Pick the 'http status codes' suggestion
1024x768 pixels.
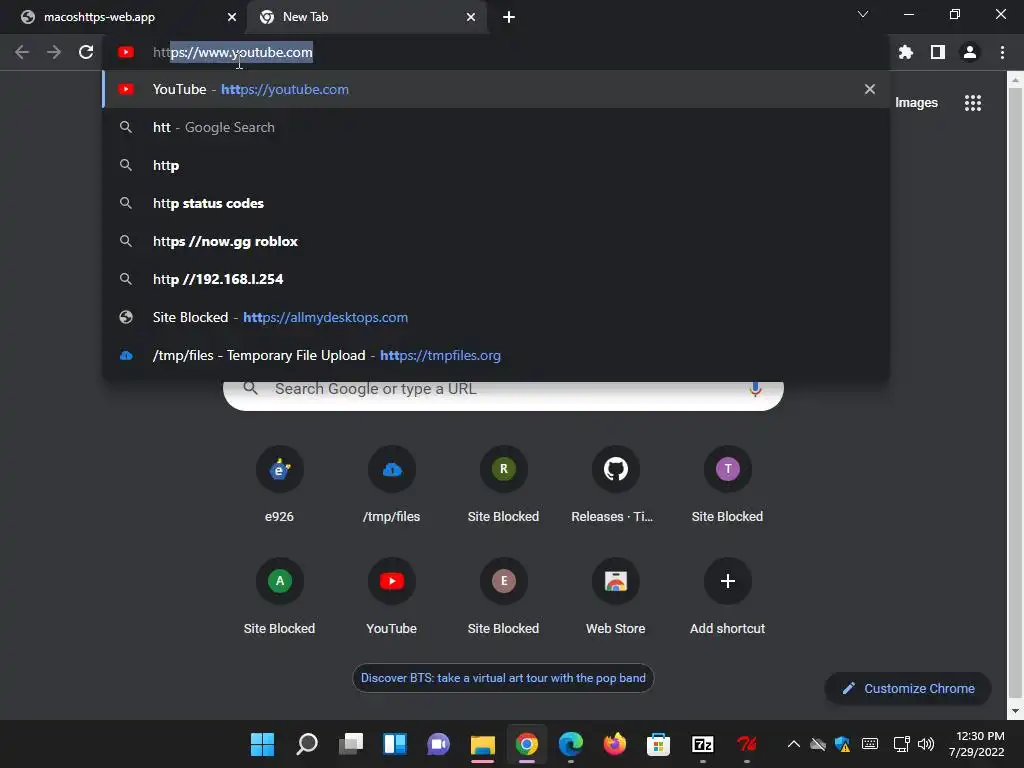pos(496,203)
